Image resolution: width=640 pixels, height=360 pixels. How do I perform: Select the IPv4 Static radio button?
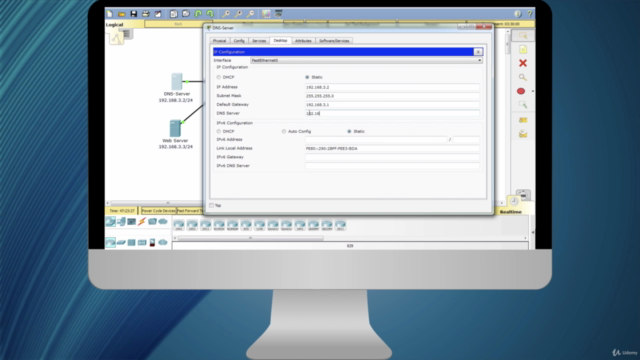click(x=307, y=77)
